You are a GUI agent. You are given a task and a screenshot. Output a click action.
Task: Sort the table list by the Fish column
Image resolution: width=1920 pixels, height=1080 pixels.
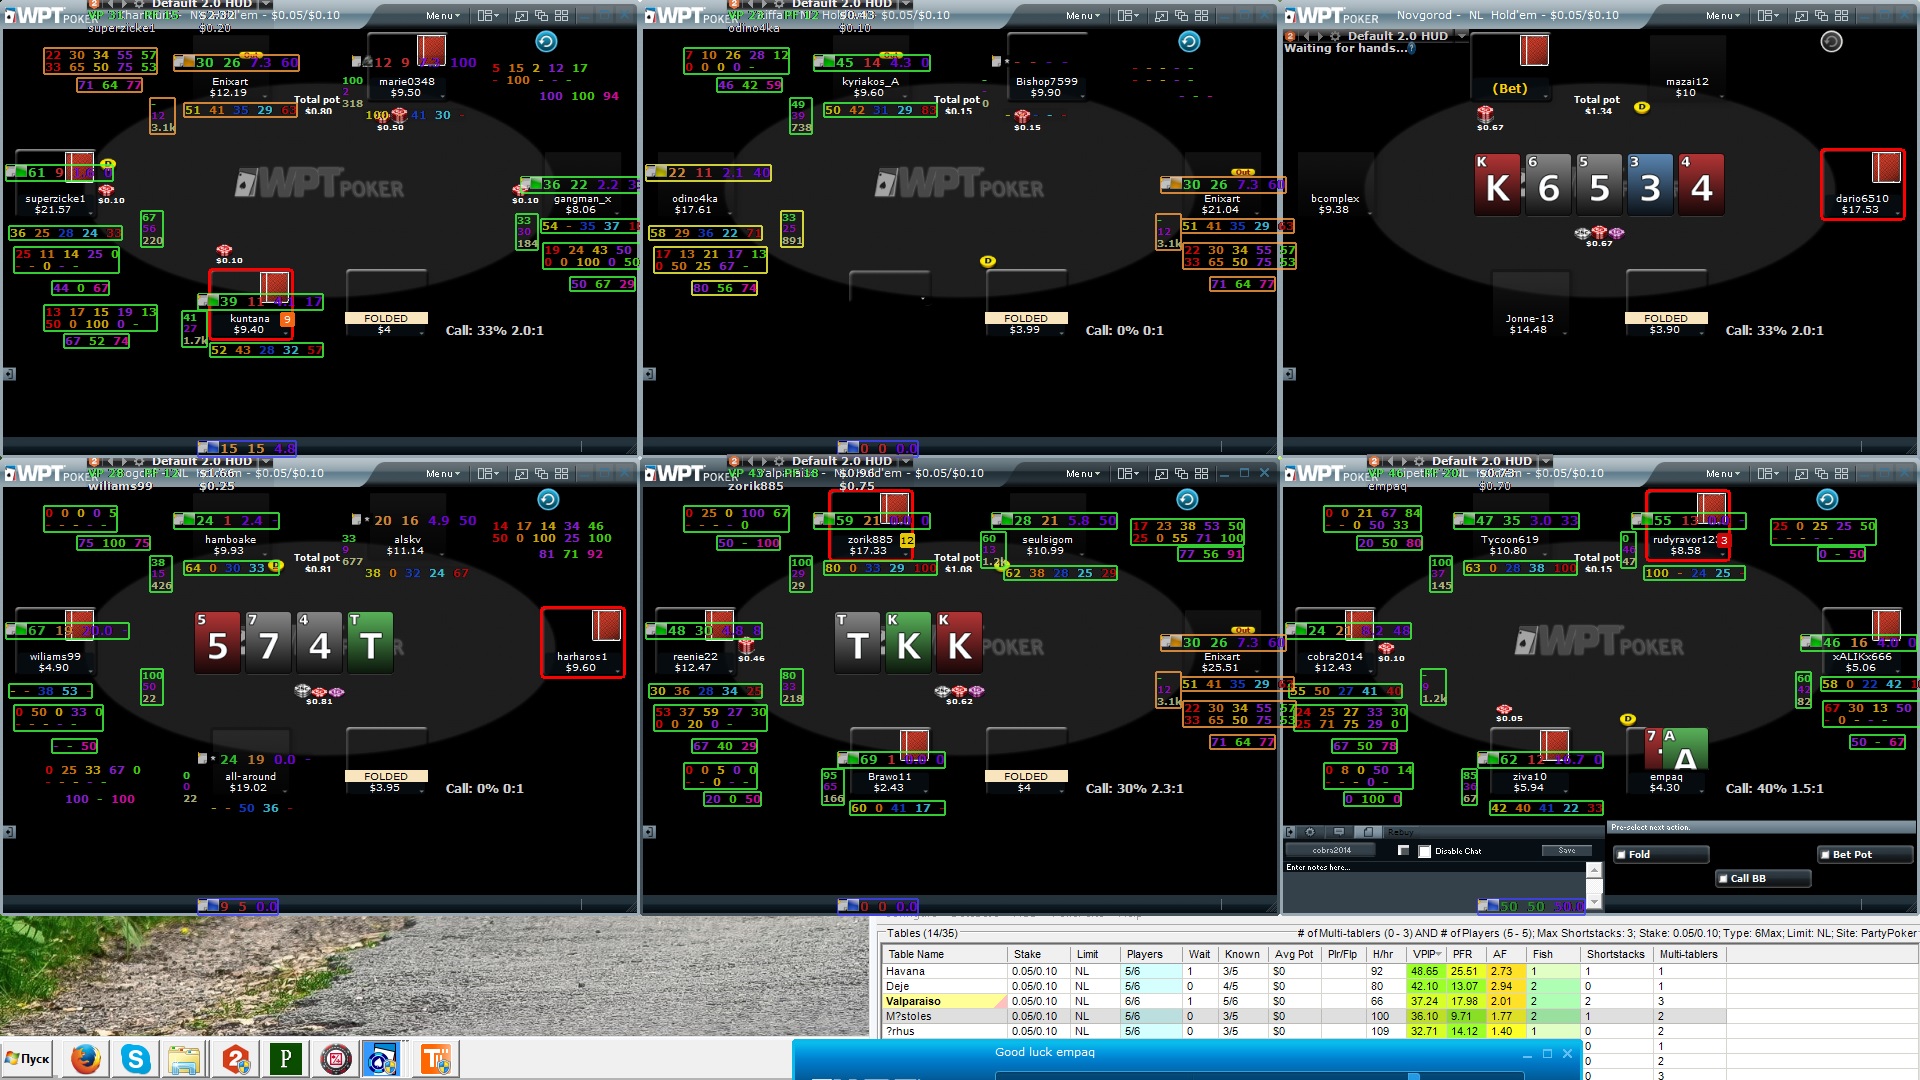1555,954
